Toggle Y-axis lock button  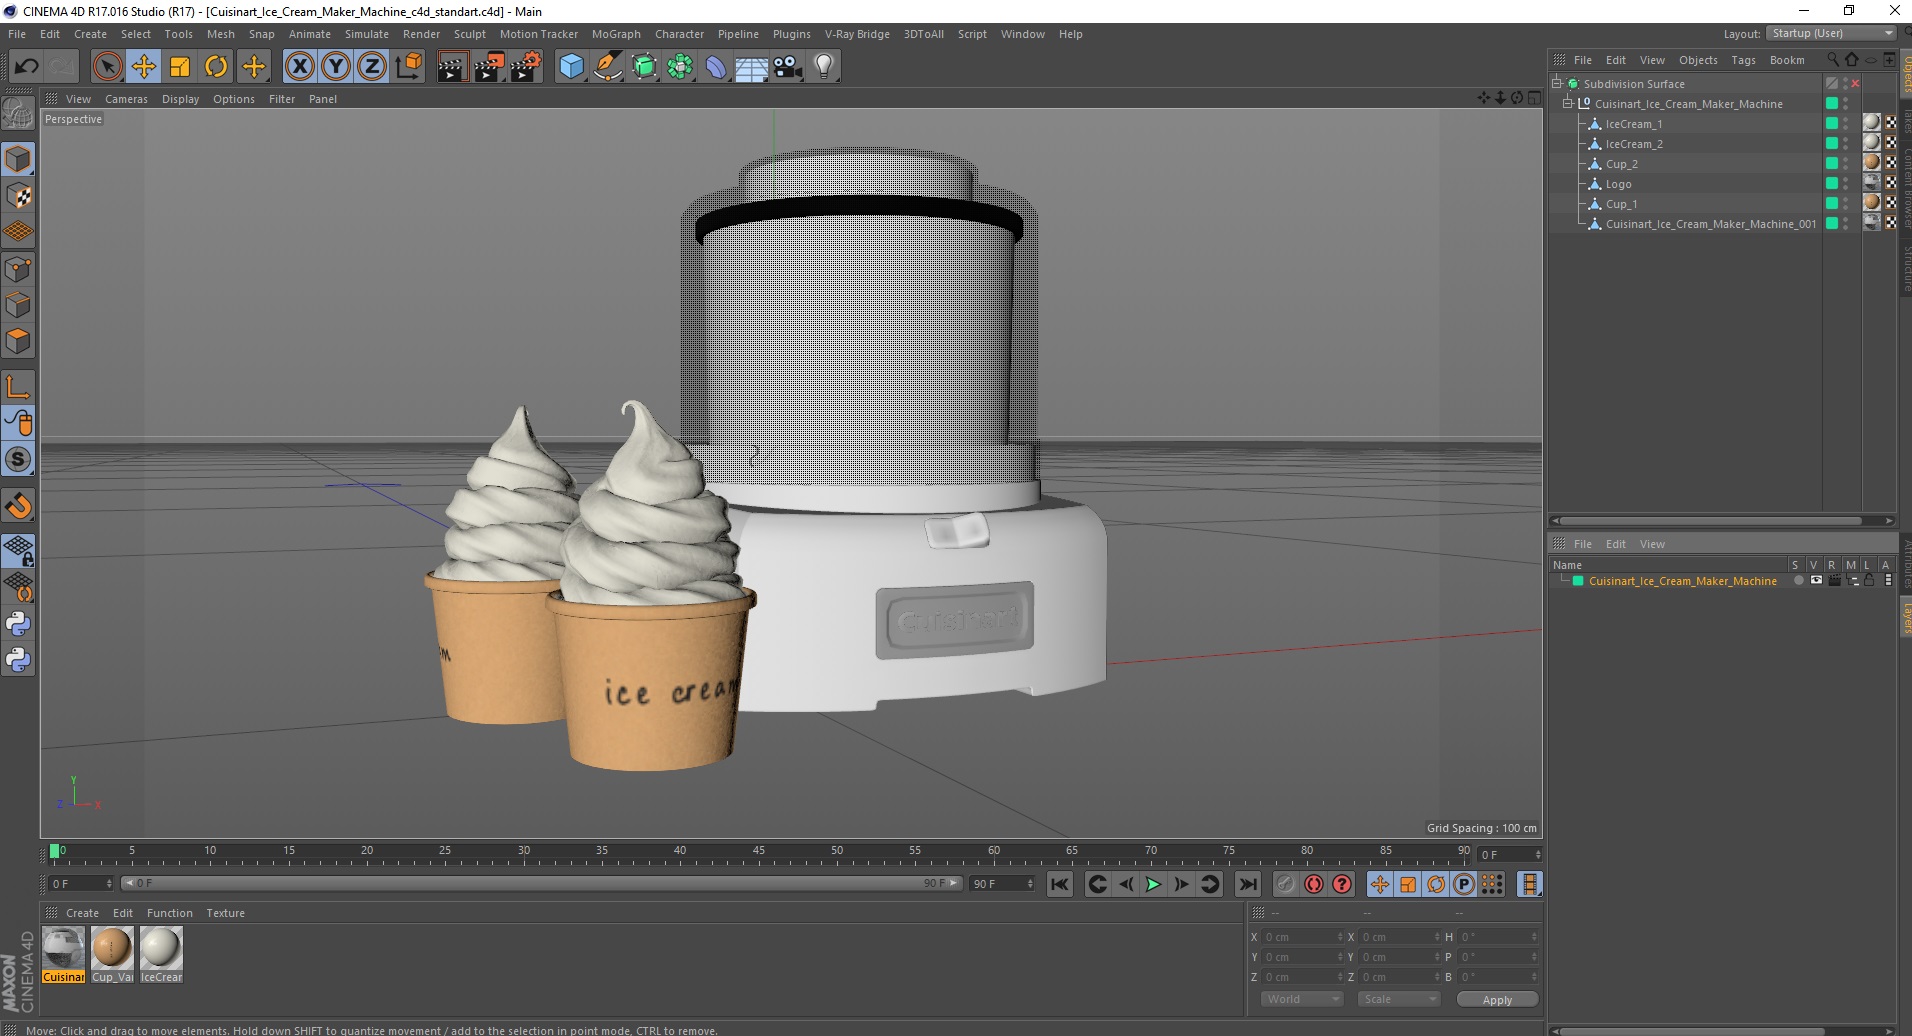click(336, 67)
